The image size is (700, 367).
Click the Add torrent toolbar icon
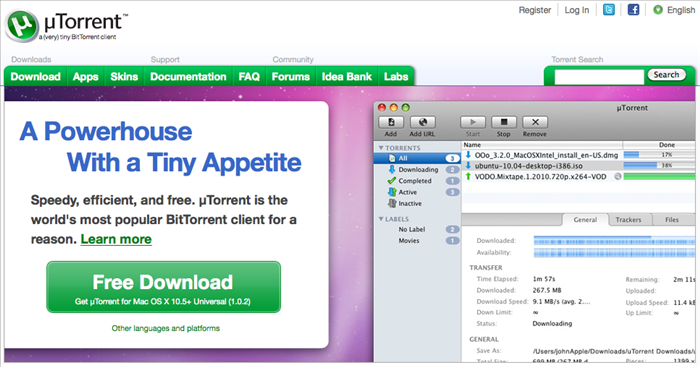click(391, 122)
